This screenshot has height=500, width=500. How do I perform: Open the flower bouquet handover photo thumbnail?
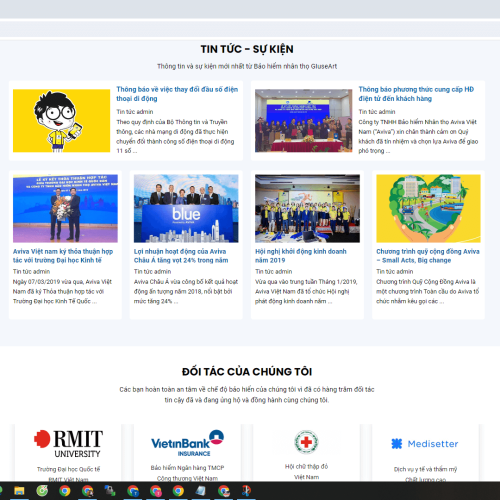point(65,208)
